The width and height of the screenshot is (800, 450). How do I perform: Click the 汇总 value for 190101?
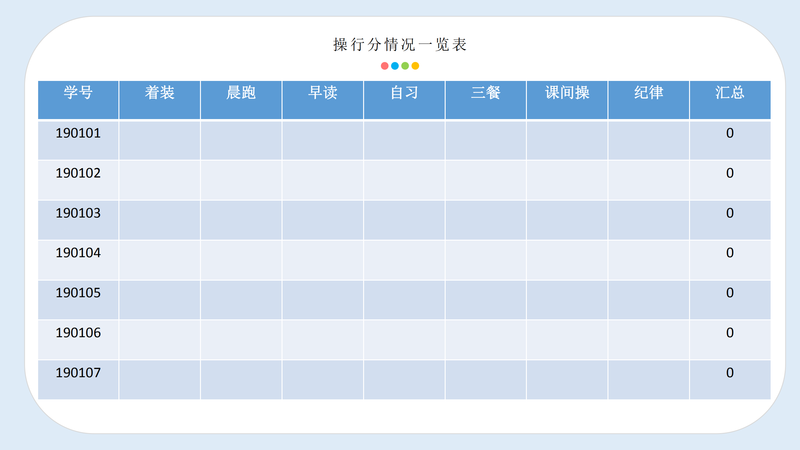pyautogui.click(x=730, y=133)
